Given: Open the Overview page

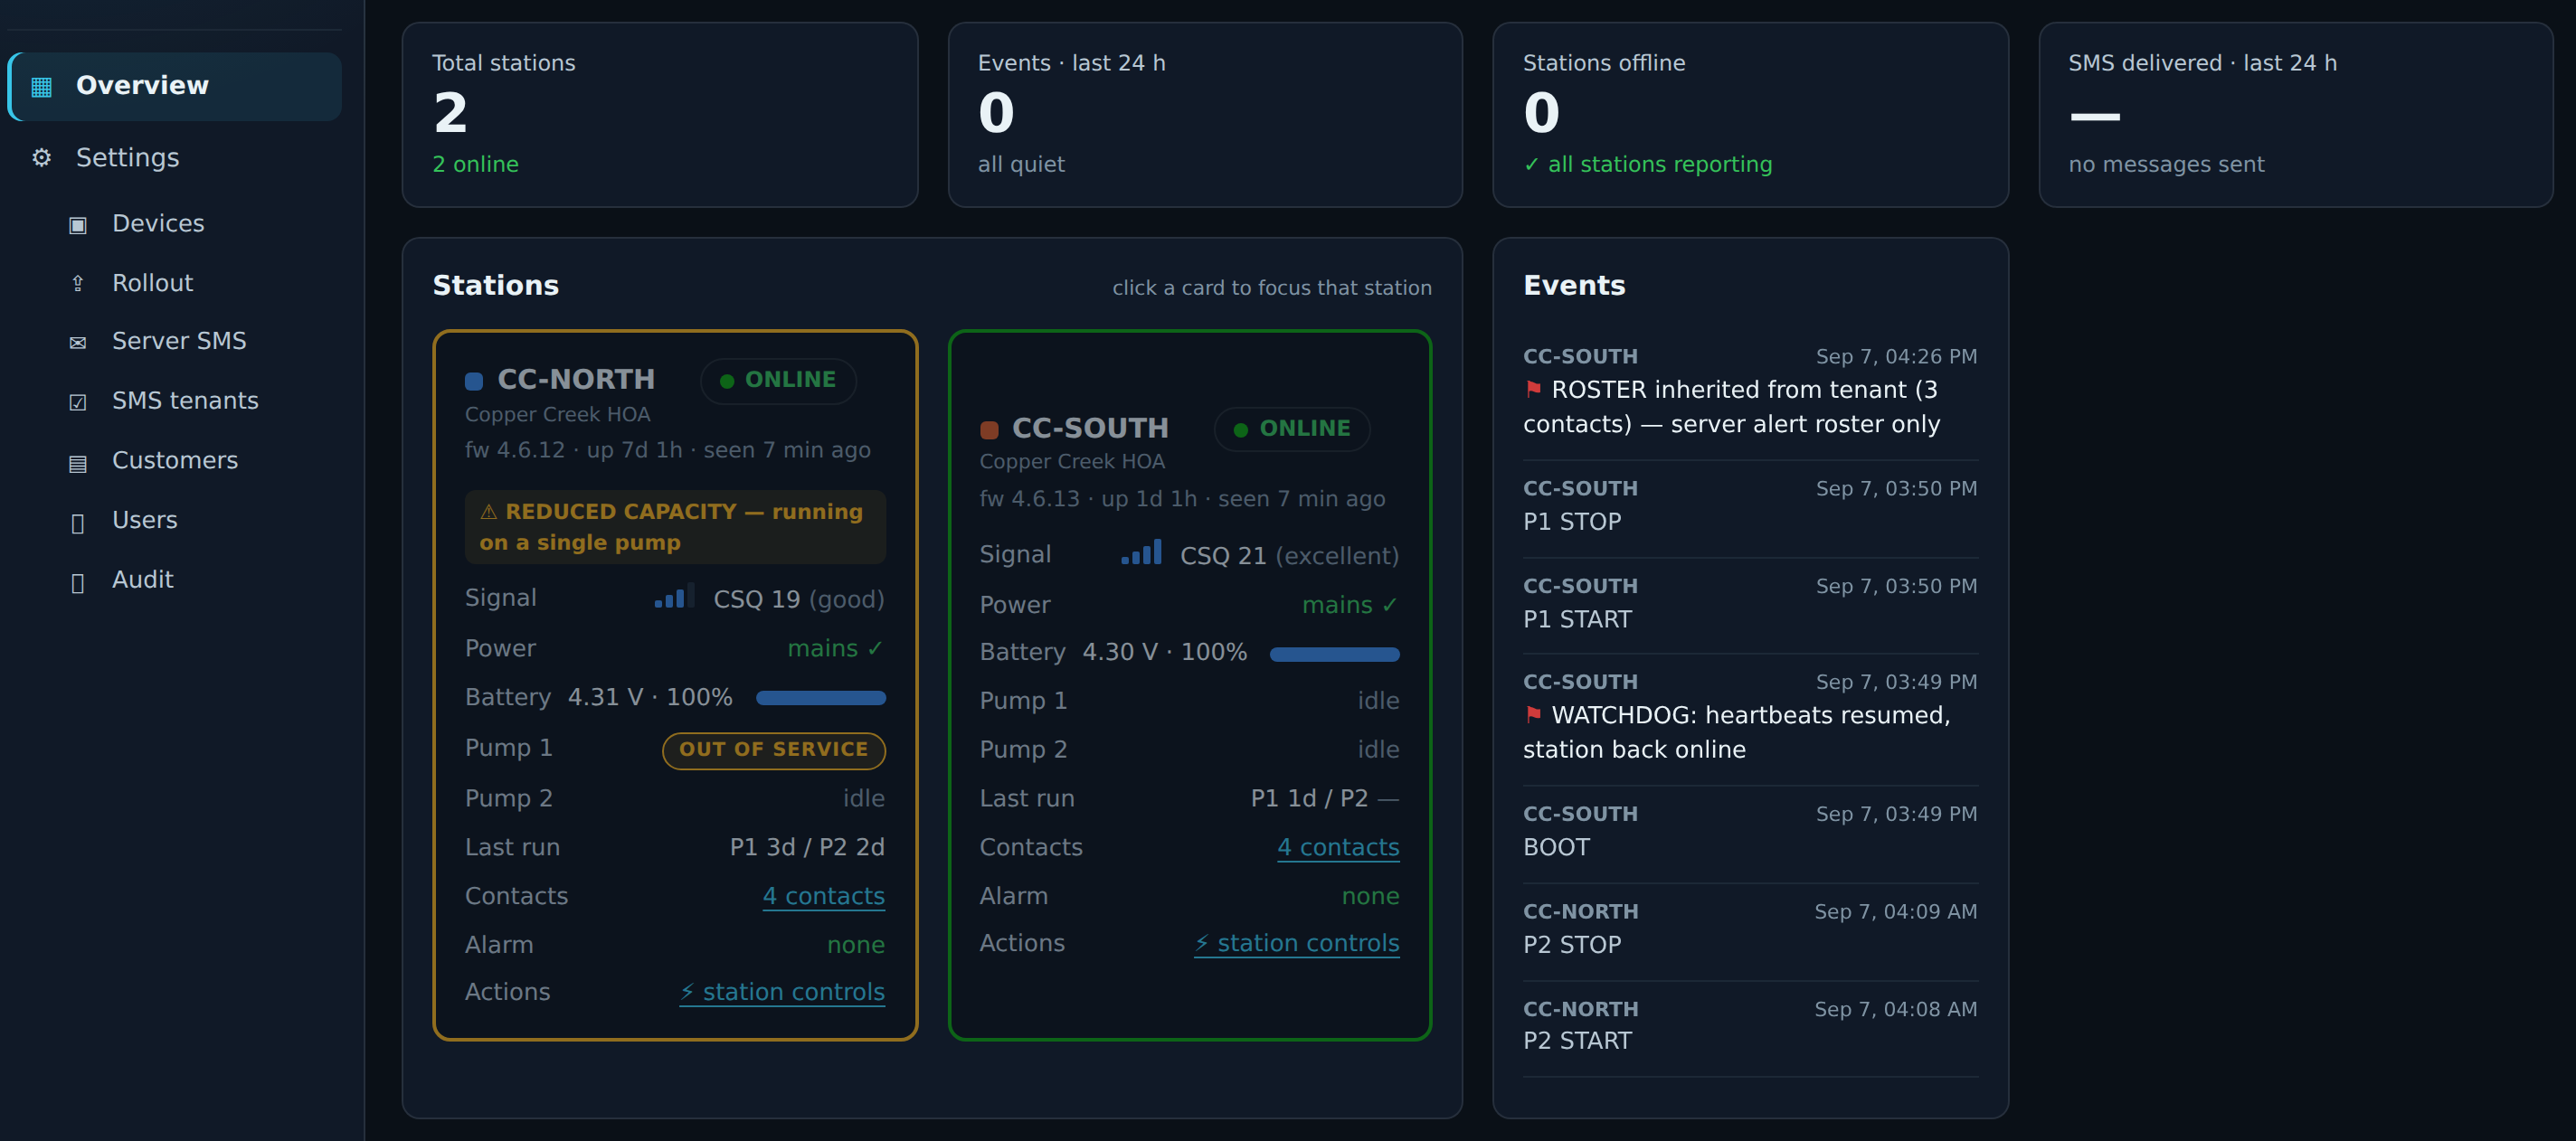Looking at the screenshot, I should (175, 86).
